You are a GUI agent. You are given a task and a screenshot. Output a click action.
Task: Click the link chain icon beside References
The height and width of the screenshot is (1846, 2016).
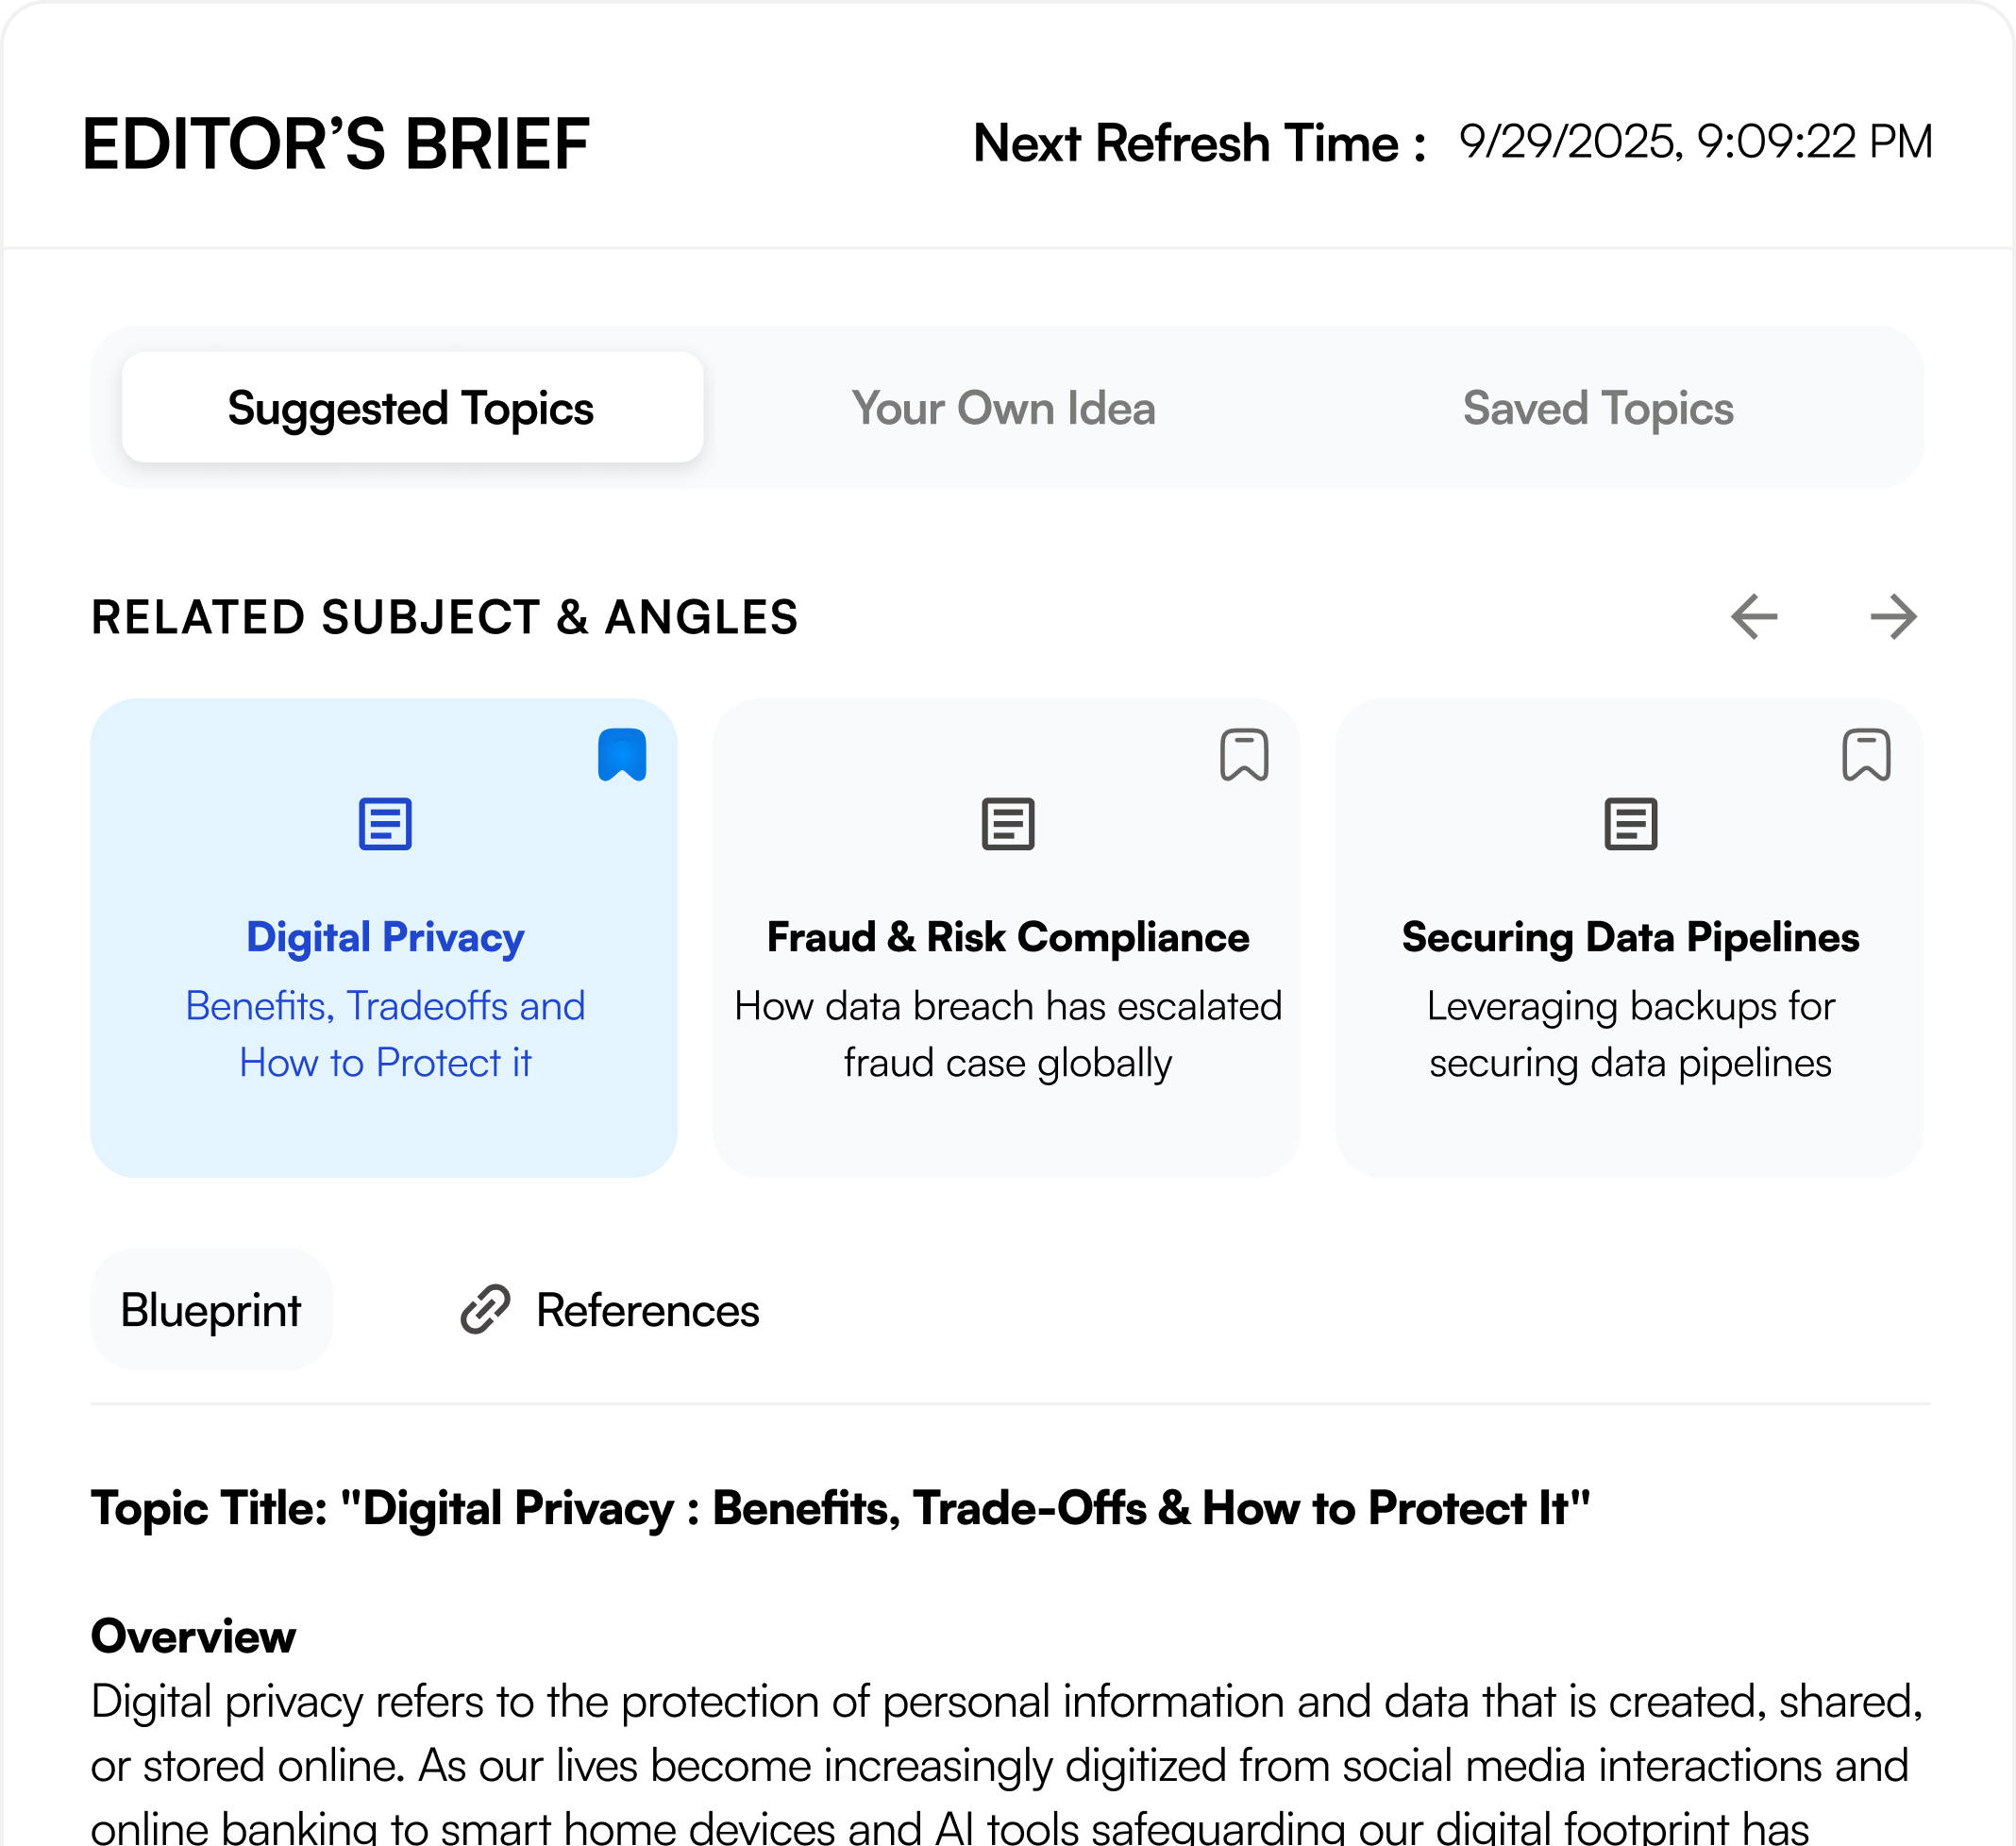coord(485,1310)
